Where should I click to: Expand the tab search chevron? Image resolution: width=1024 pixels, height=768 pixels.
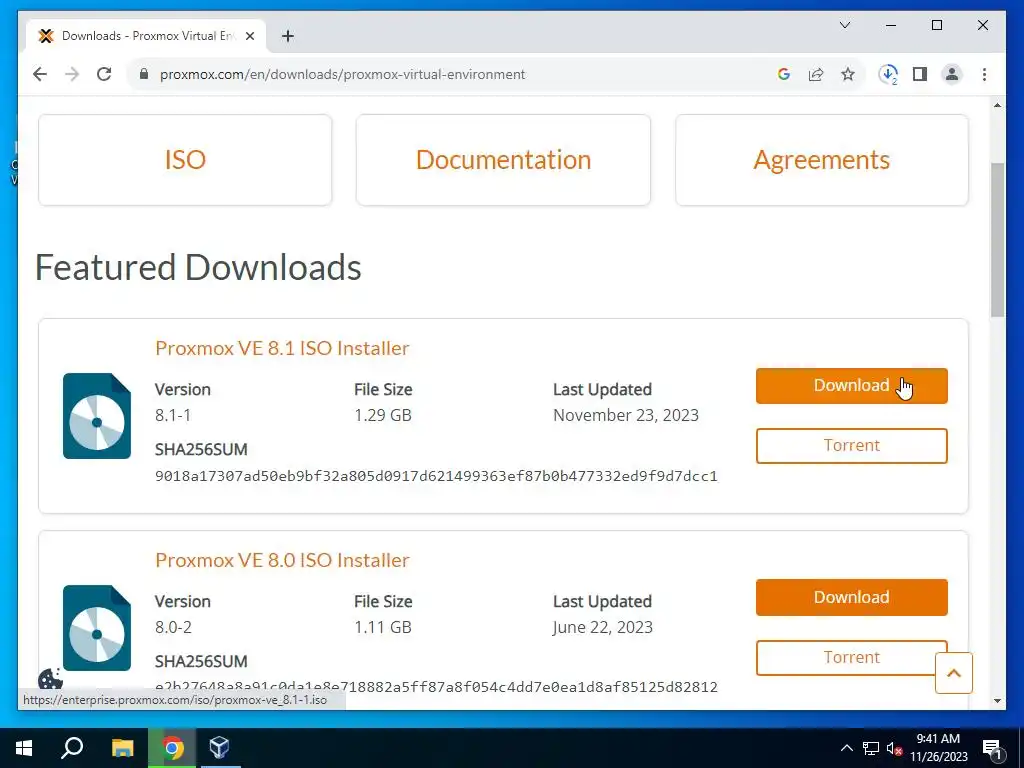(x=844, y=25)
